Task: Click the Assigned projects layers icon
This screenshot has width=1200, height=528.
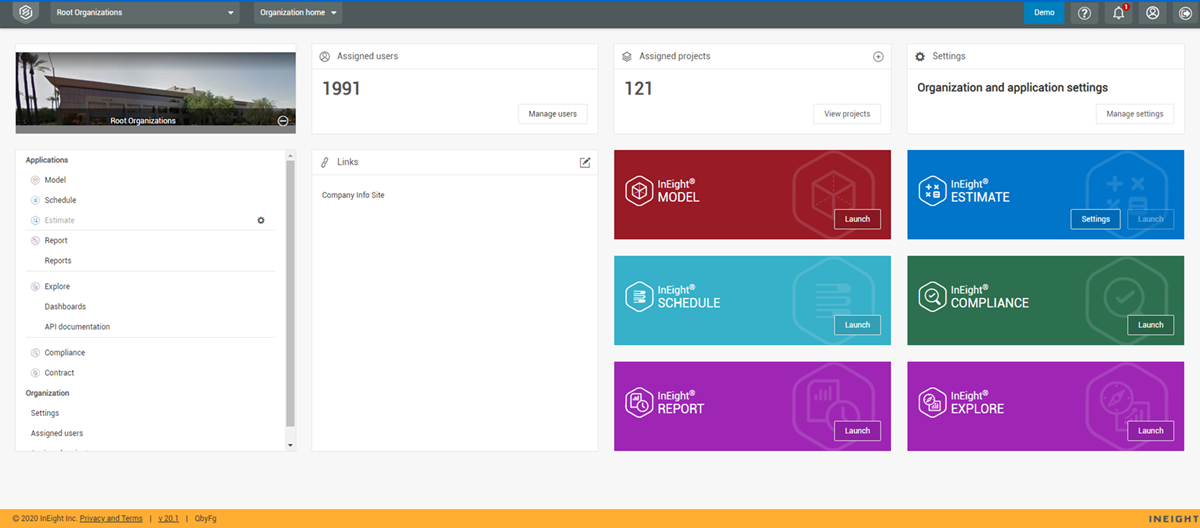Action: [627, 57]
